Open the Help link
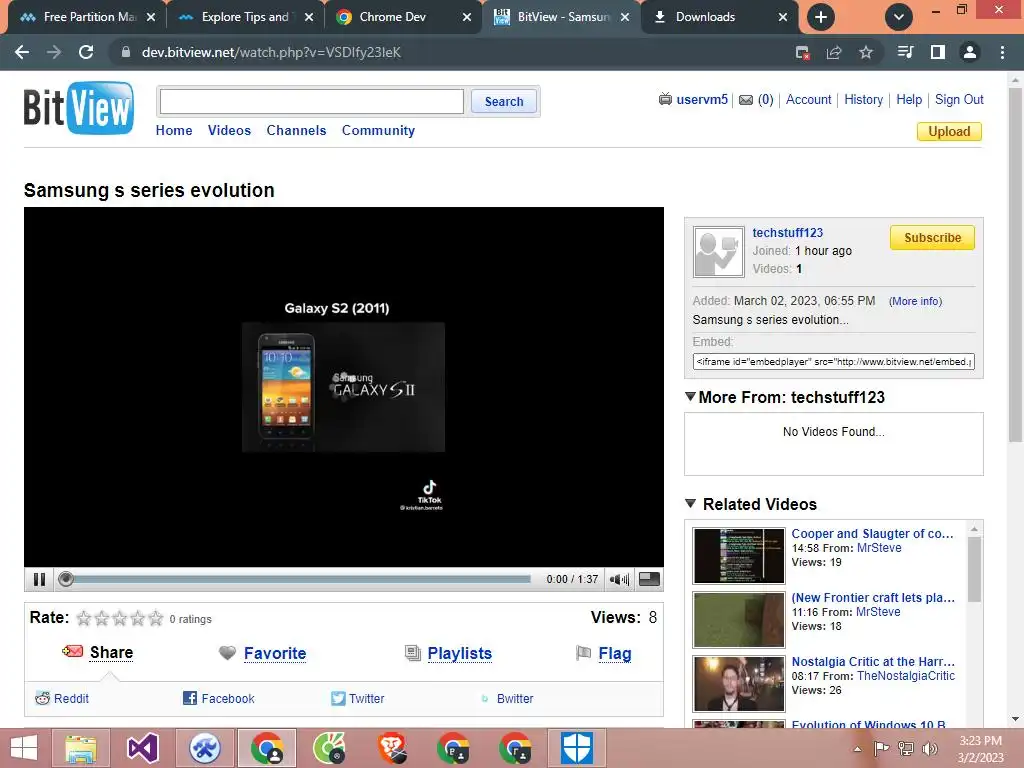This screenshot has height=768, width=1024. tap(909, 99)
